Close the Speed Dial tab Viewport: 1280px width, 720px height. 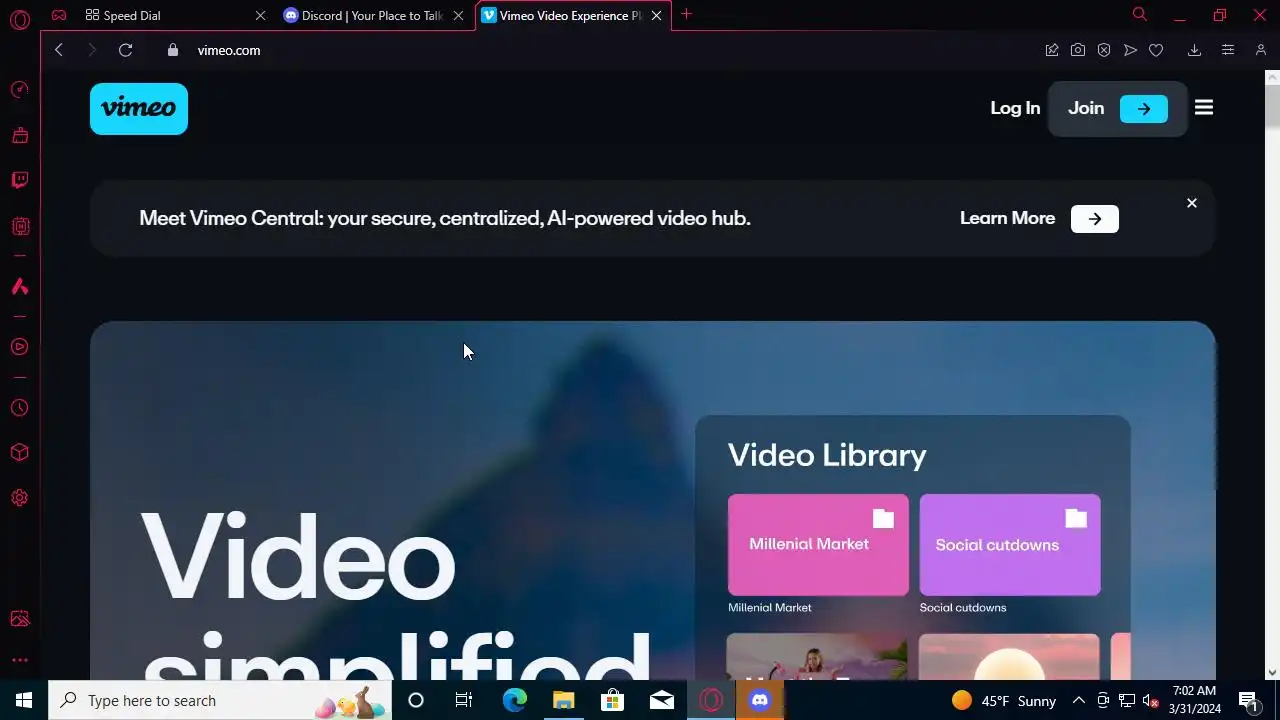pos(260,16)
